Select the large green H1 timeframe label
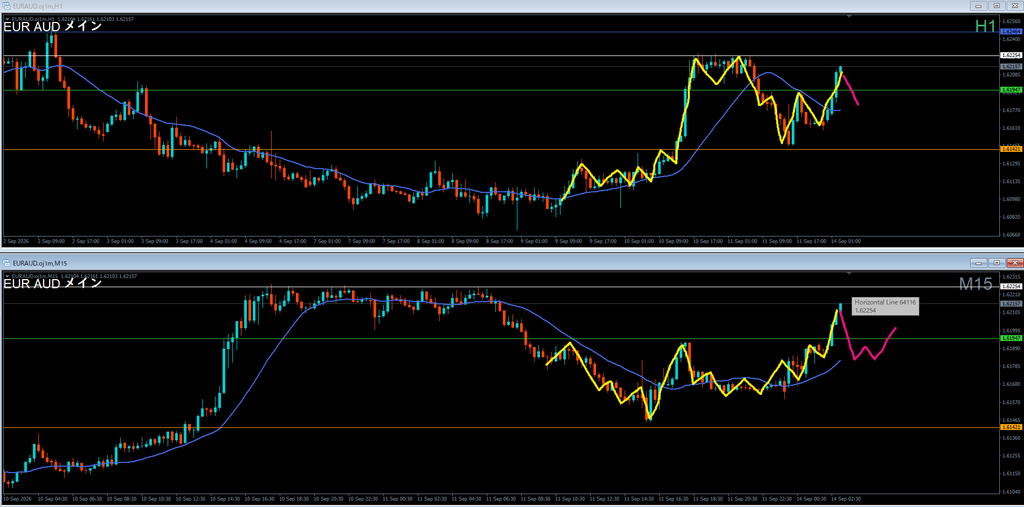 (985, 26)
